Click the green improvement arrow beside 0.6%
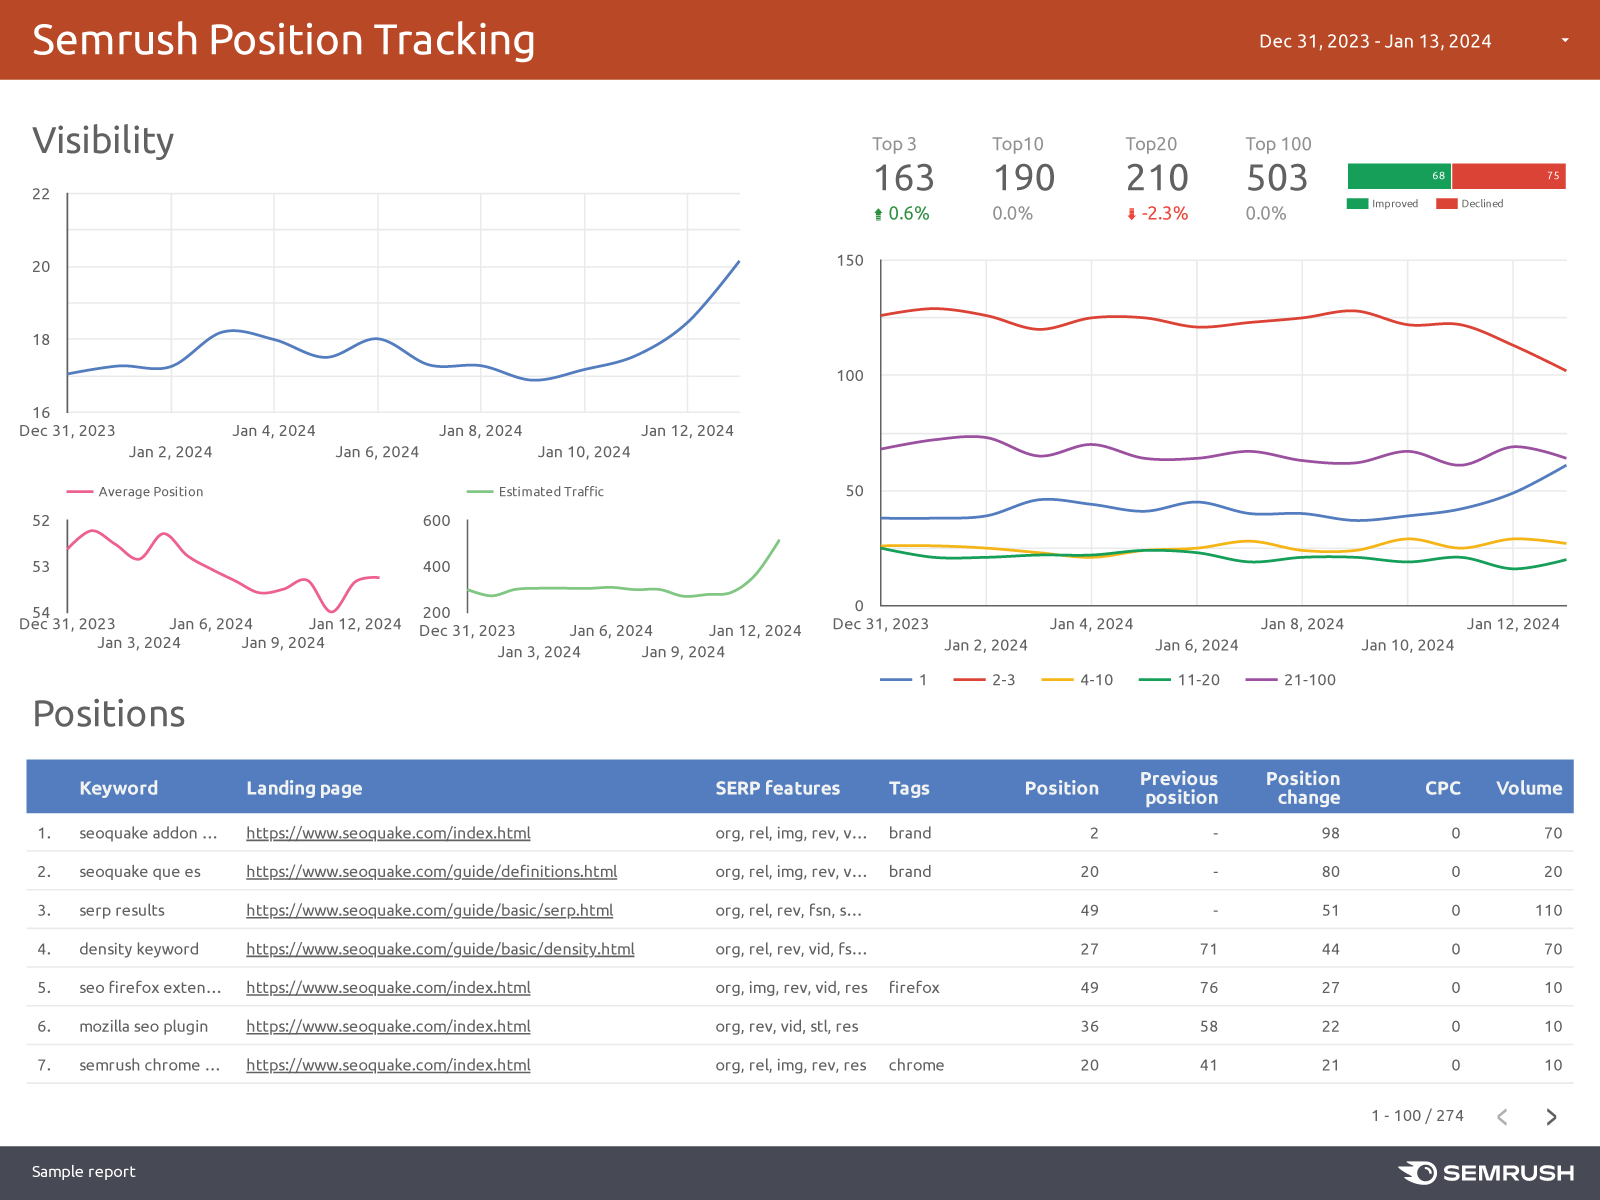The height and width of the screenshot is (1200, 1600). click(x=877, y=213)
